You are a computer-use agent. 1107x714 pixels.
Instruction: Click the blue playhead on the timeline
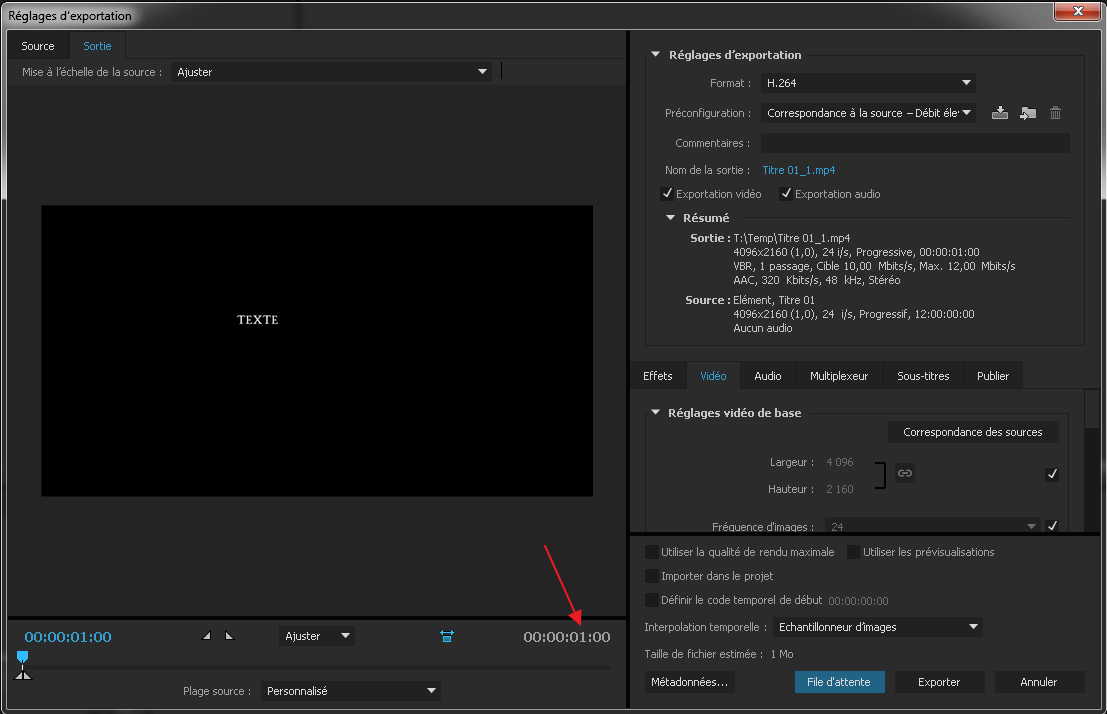coord(22,657)
